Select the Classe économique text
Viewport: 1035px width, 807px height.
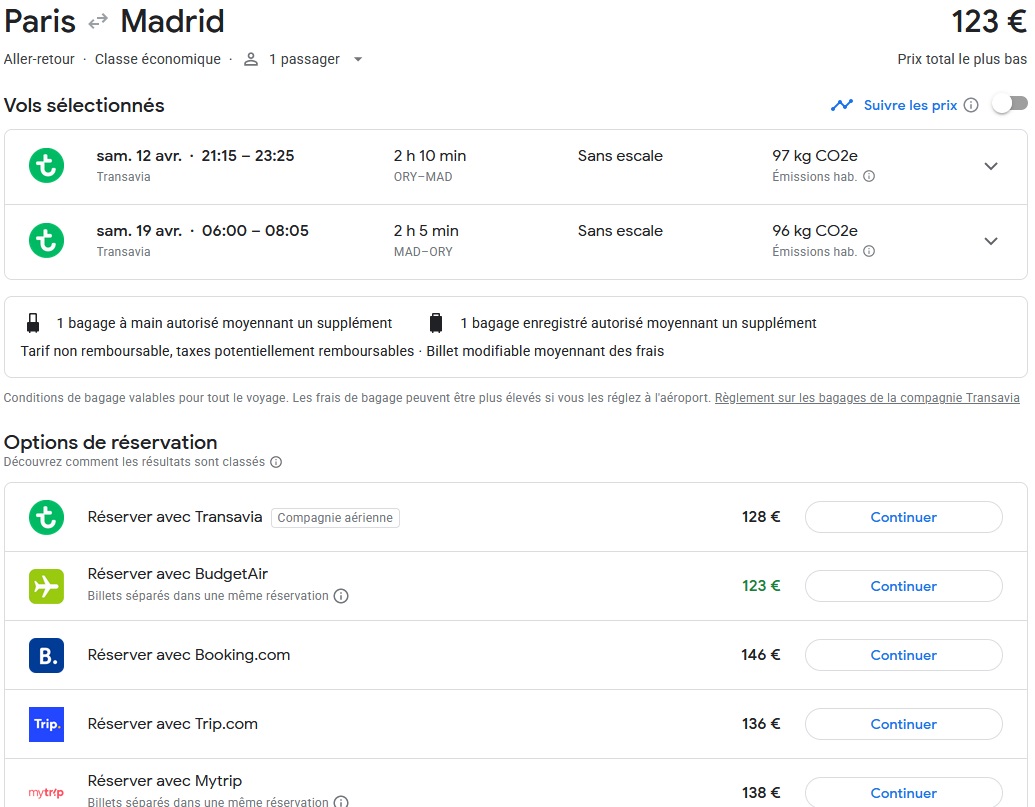click(158, 59)
